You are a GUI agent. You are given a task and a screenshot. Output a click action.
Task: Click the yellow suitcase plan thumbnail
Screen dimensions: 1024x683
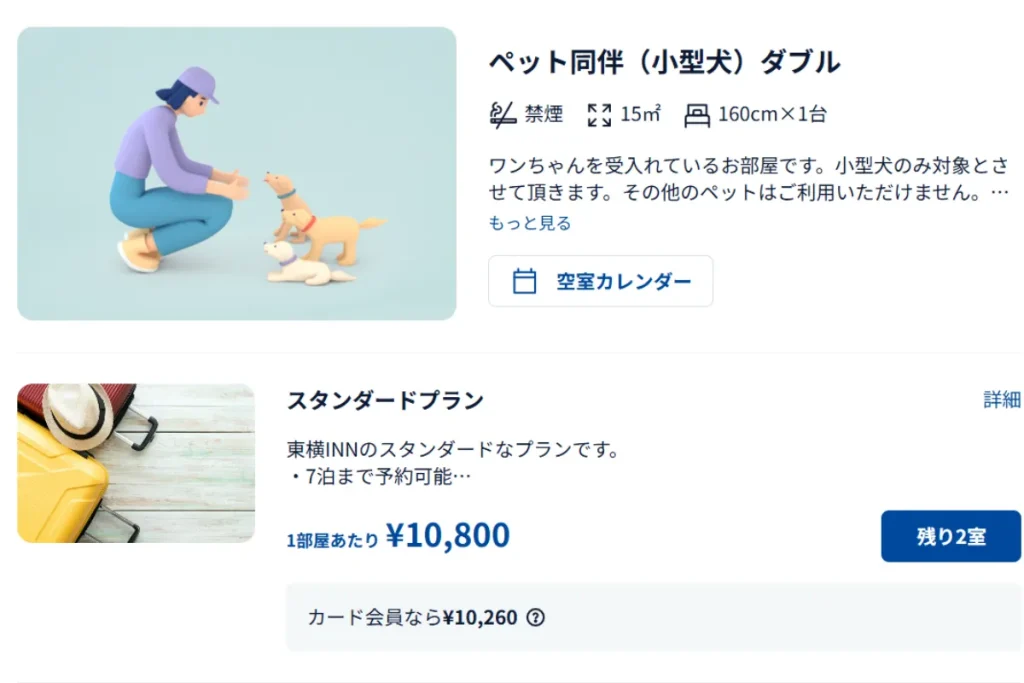tap(136, 463)
